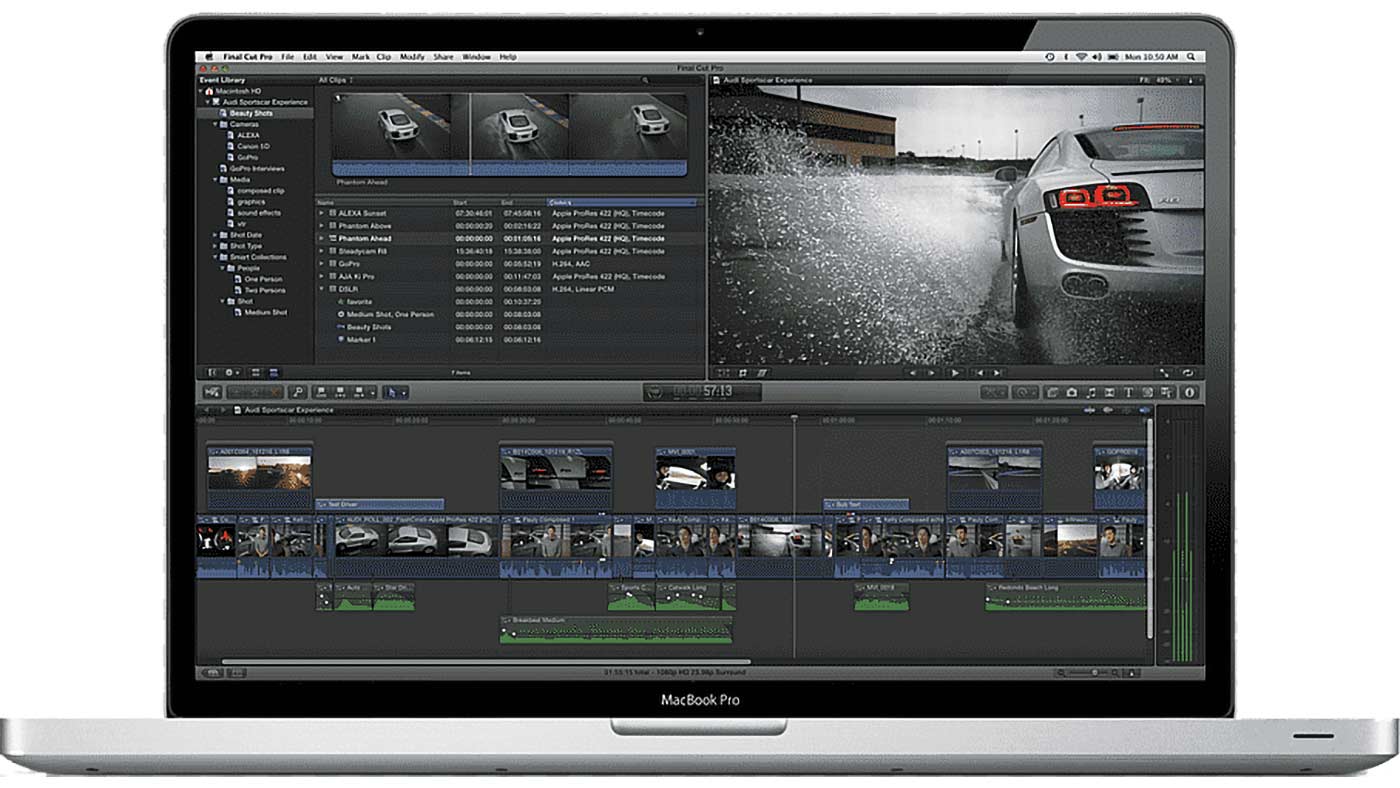
Task: Switch event browser to list view
Action: click(x=273, y=372)
